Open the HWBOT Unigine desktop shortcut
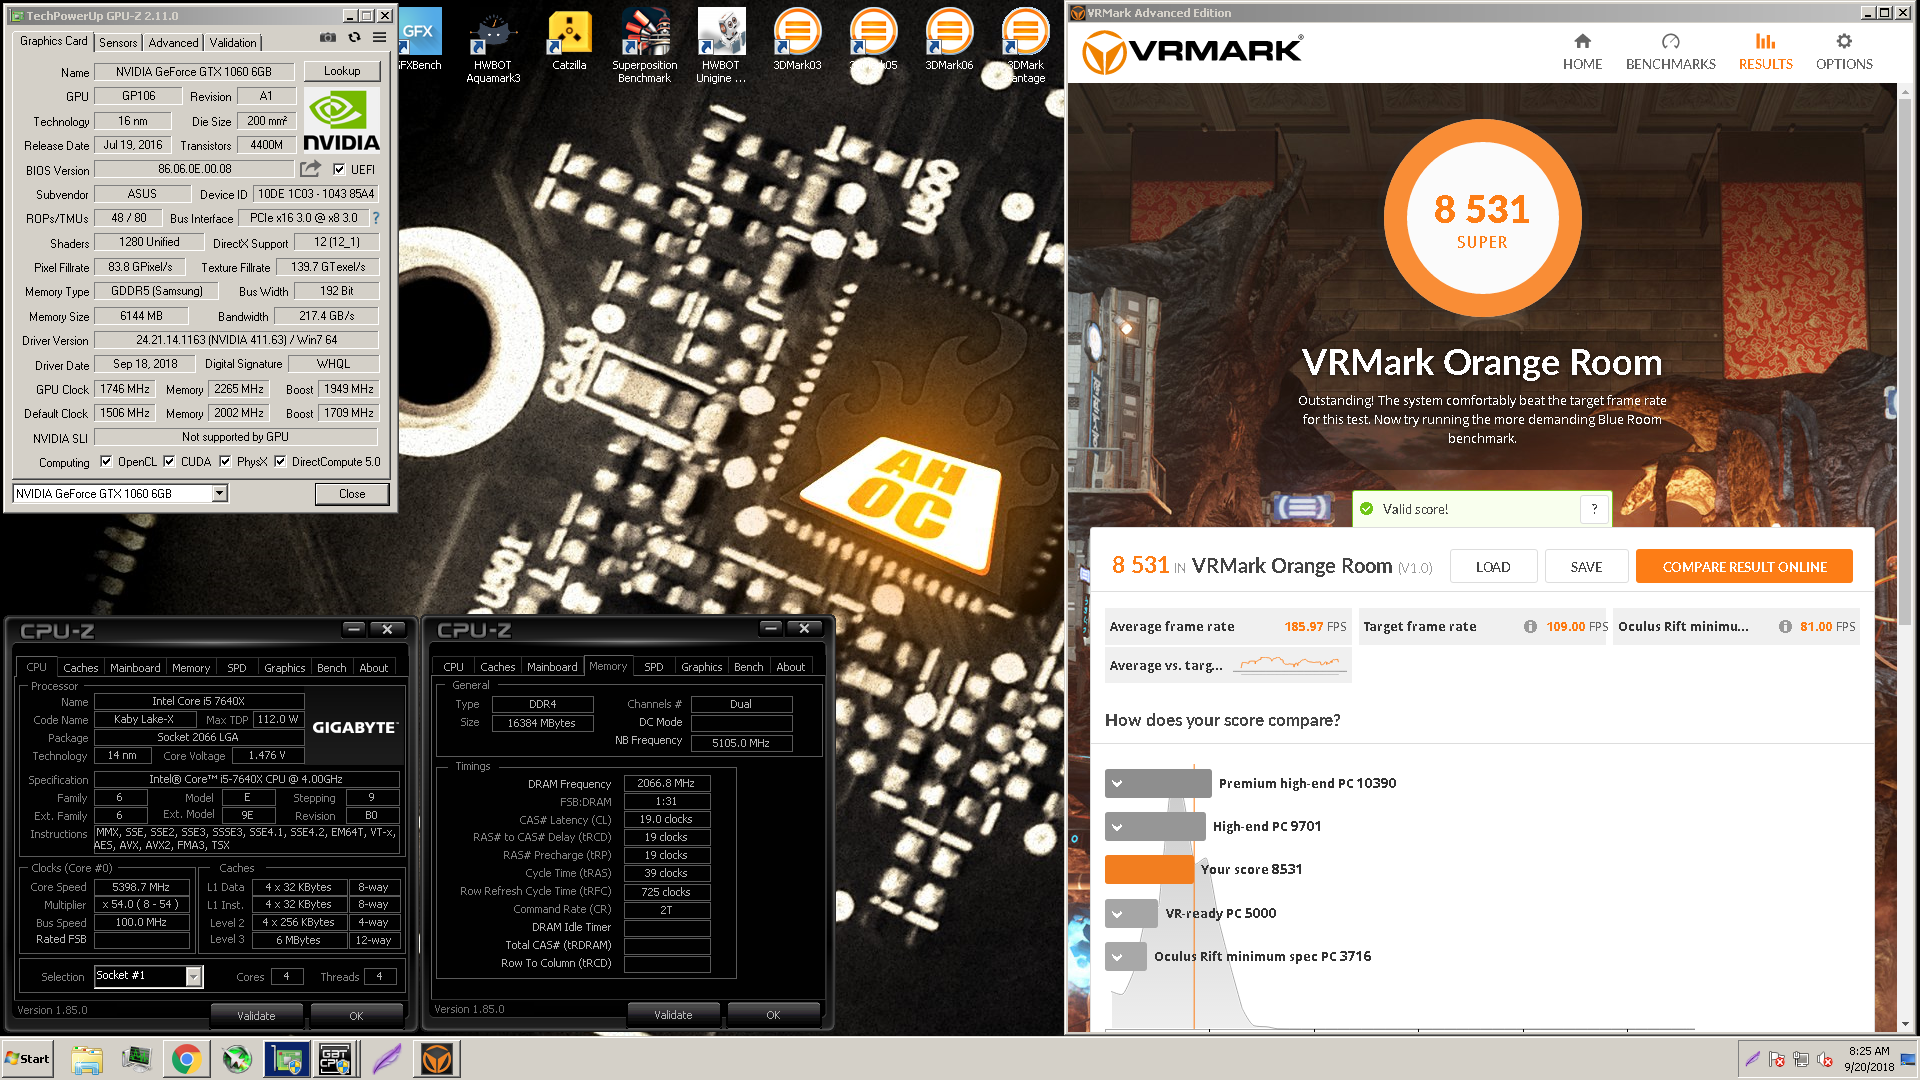The width and height of the screenshot is (1920, 1080). tap(721, 46)
